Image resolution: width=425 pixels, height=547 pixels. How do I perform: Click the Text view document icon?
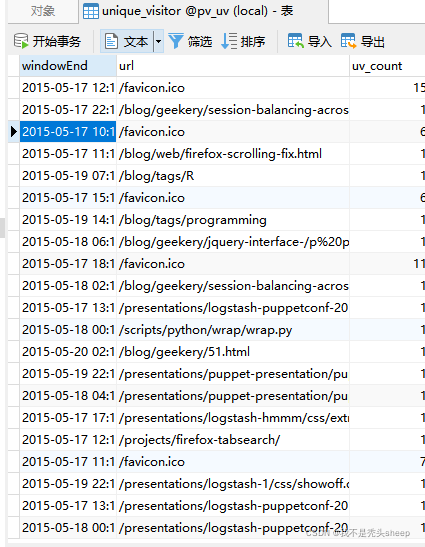(111, 41)
